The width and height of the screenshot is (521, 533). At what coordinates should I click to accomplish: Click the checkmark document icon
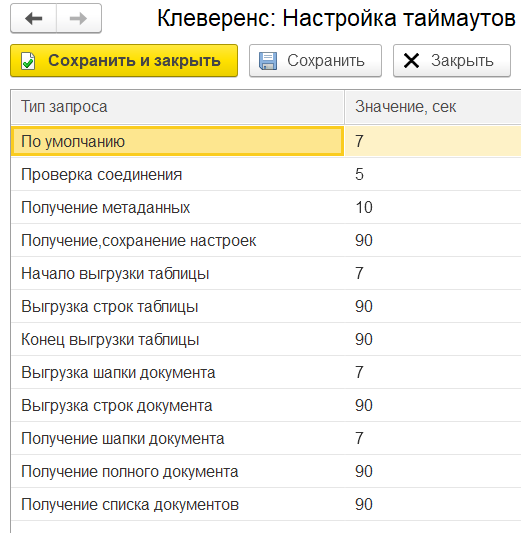(x=28, y=61)
